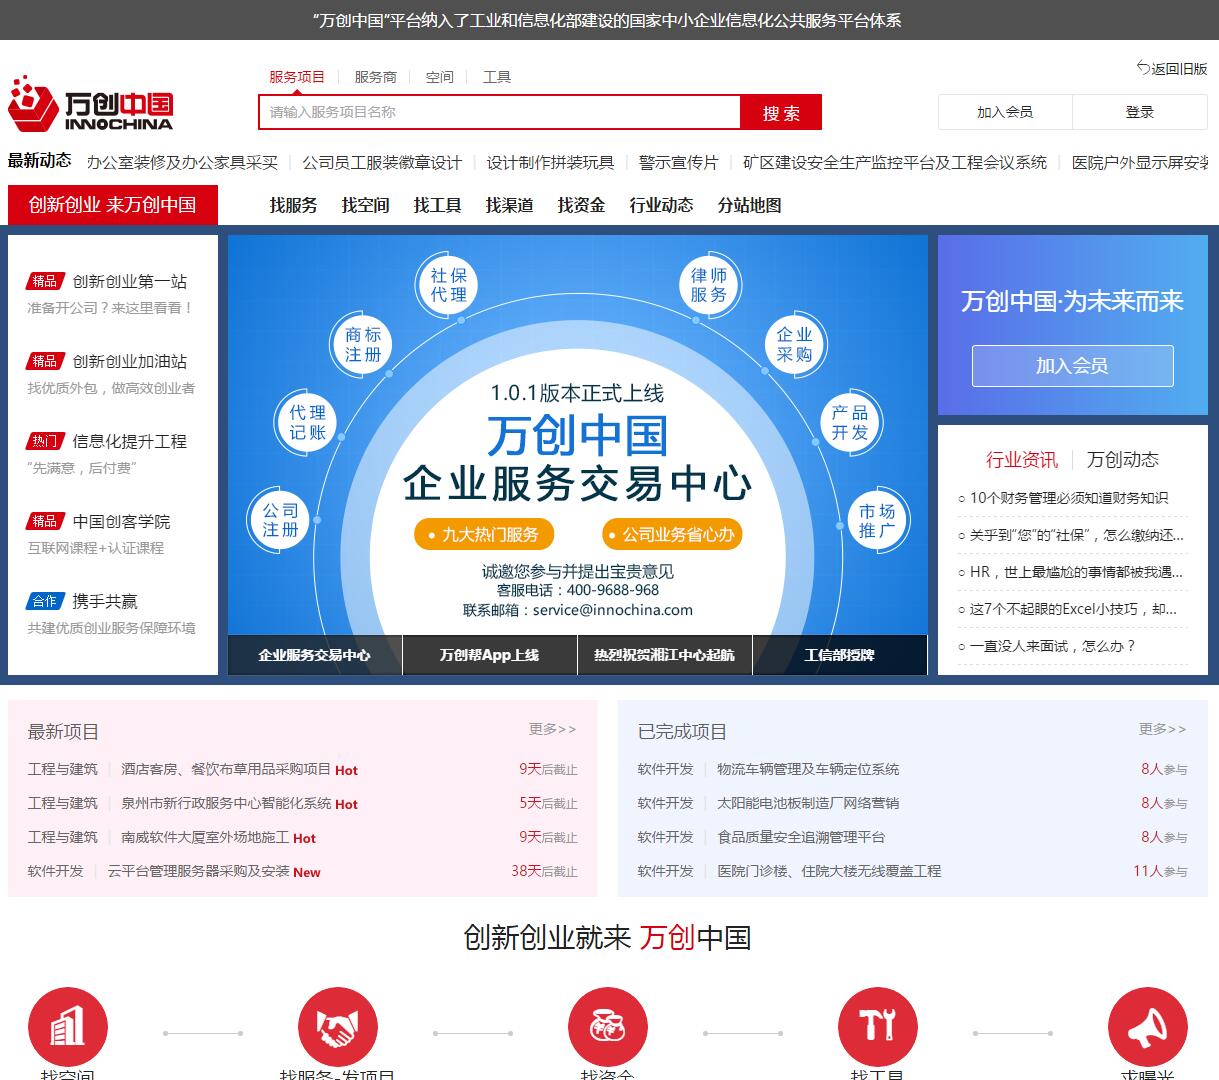
Task: Open the 创新创业加油站 sidebar entry
Action: 129,361
